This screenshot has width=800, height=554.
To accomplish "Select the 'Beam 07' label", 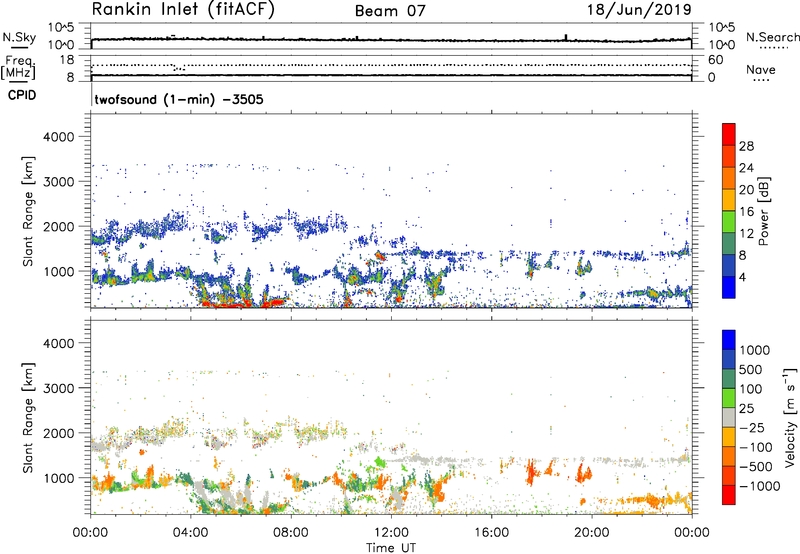I will [x=390, y=11].
